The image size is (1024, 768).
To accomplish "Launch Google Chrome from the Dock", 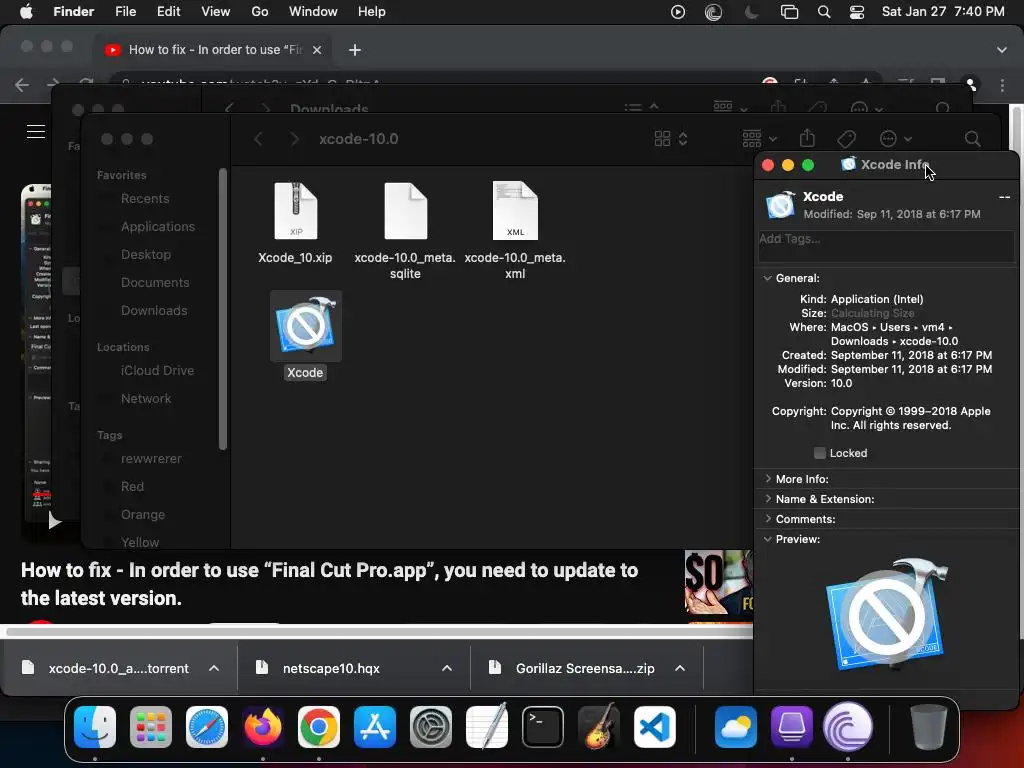I will coord(319,726).
